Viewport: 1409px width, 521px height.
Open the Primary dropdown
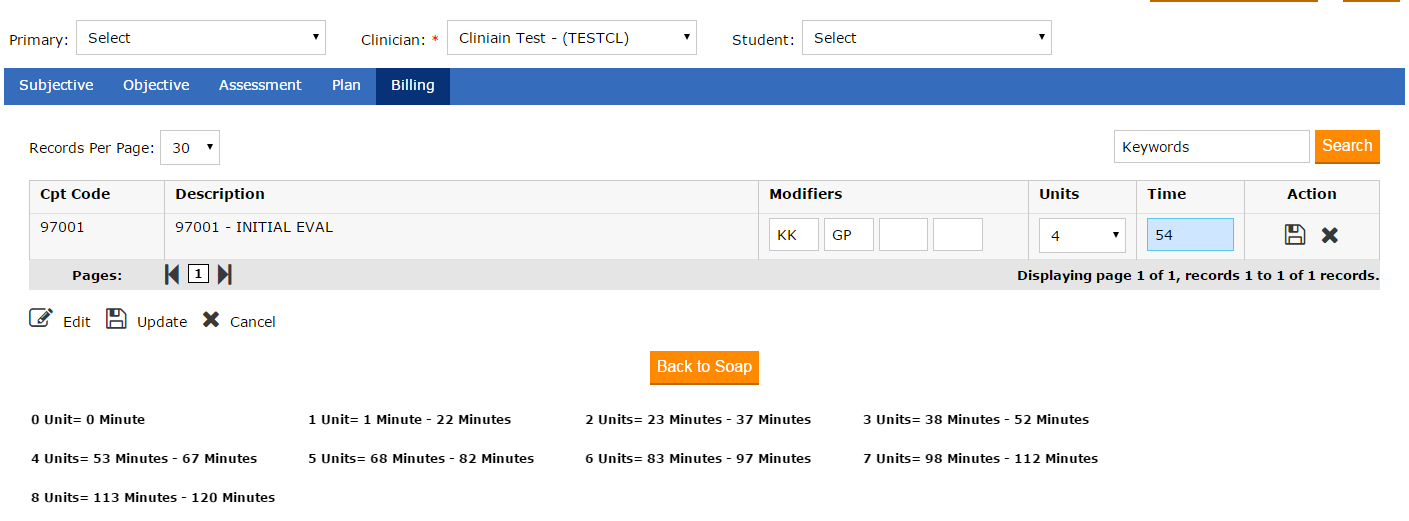click(x=201, y=38)
